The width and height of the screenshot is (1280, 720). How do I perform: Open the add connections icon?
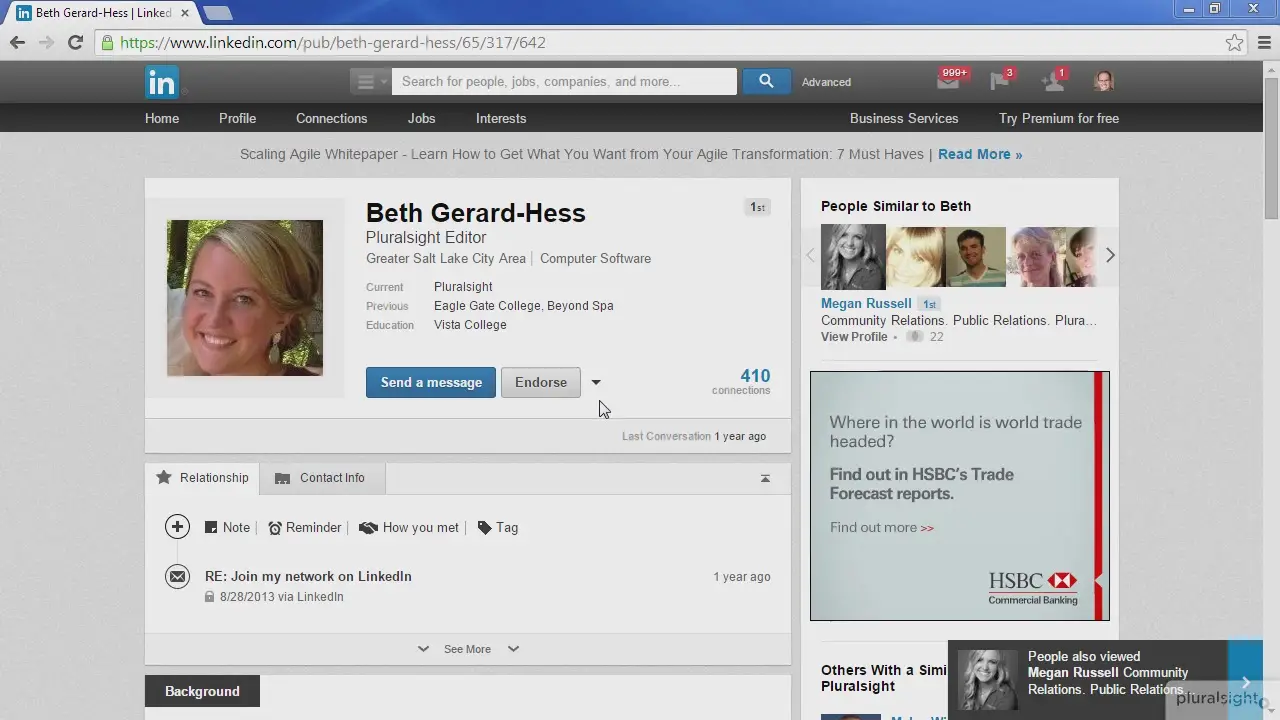tap(1052, 81)
